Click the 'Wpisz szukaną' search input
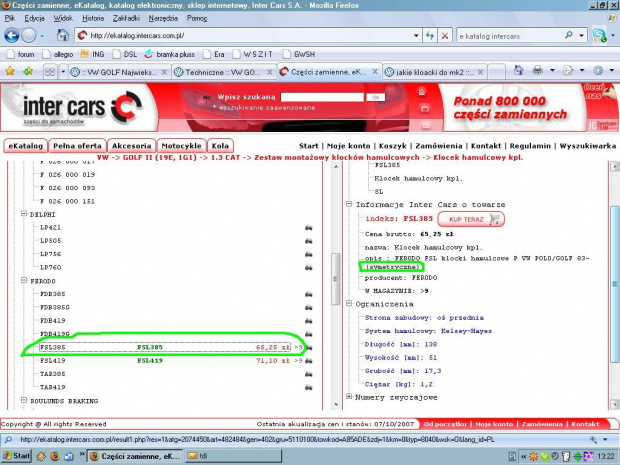Screen dimensions: 620x465 322,97
